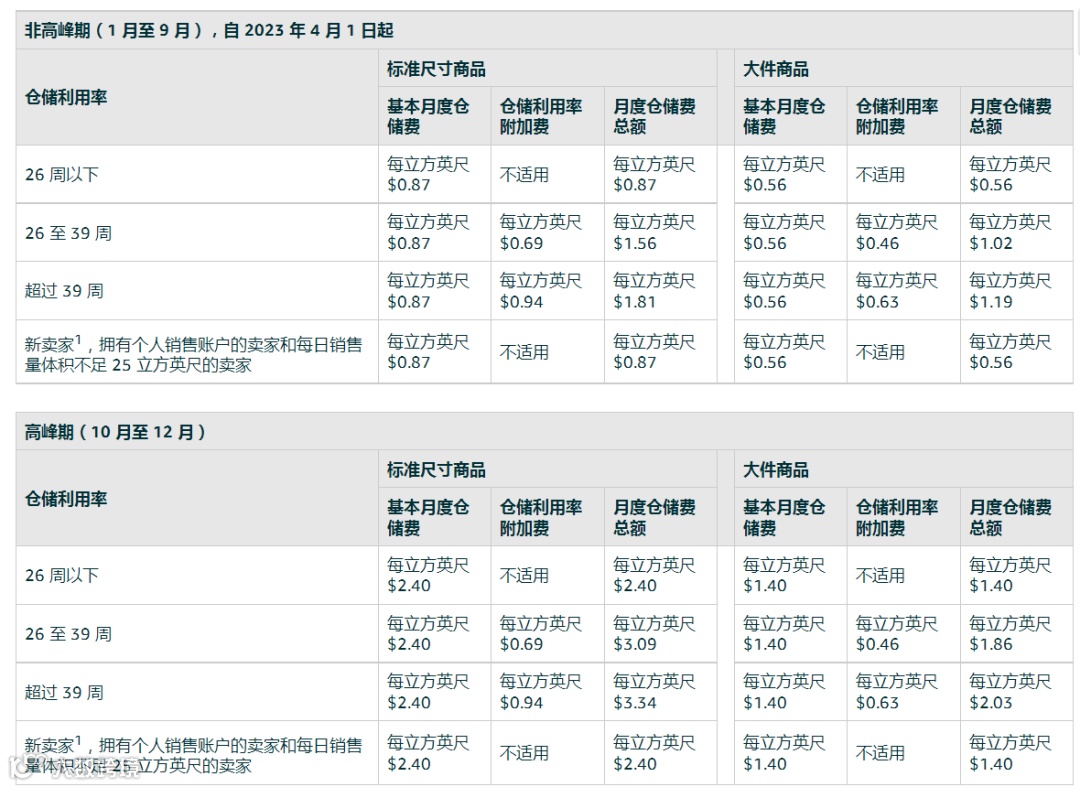Select off-peak table's "26 周以下" row label
This screenshot has width=1080, height=787.
click(x=62, y=174)
